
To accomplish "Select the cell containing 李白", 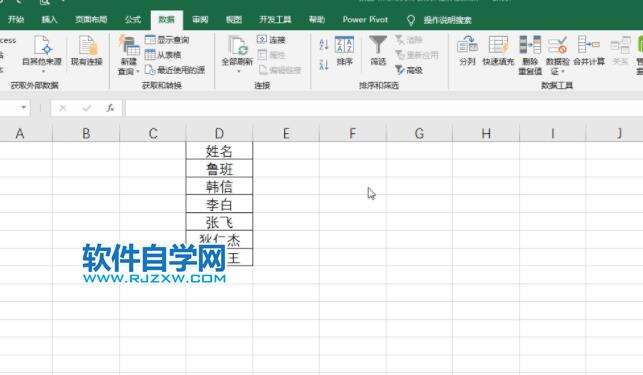I will (x=219, y=204).
